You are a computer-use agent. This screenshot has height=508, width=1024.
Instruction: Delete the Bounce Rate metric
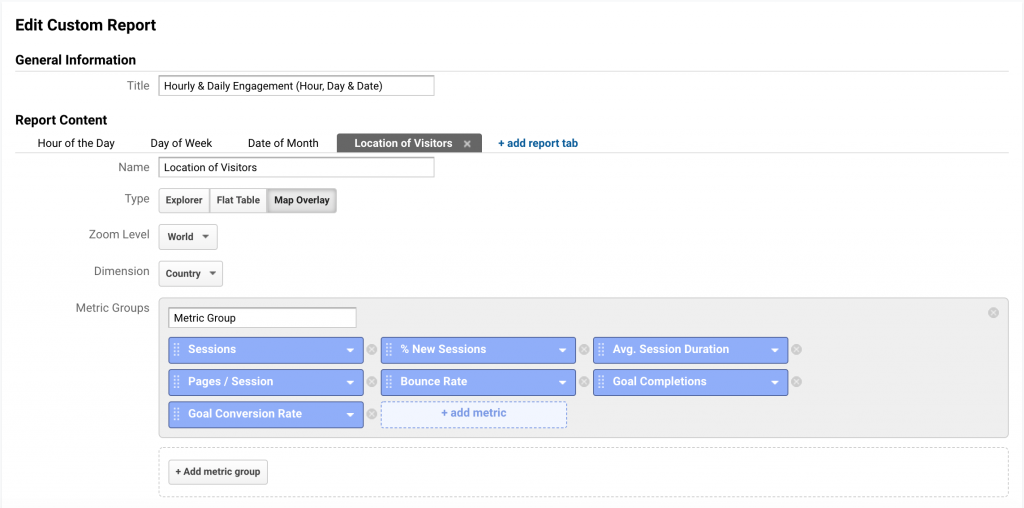584,382
